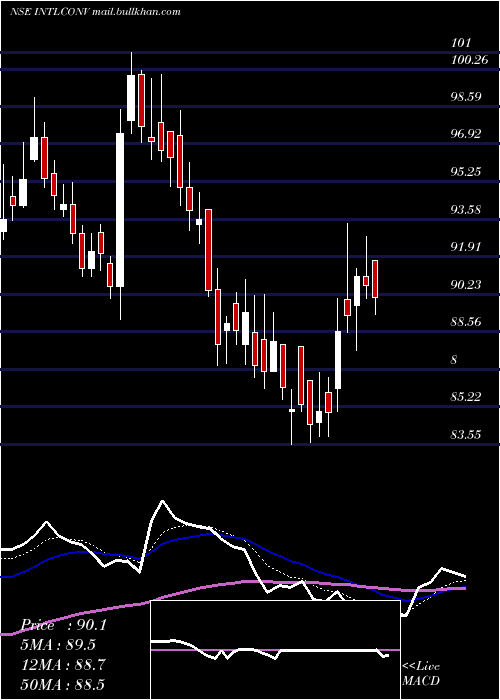This screenshot has width=500, height=700.
Task: Click the 50MA : 88.5 value
Action: tap(62, 684)
